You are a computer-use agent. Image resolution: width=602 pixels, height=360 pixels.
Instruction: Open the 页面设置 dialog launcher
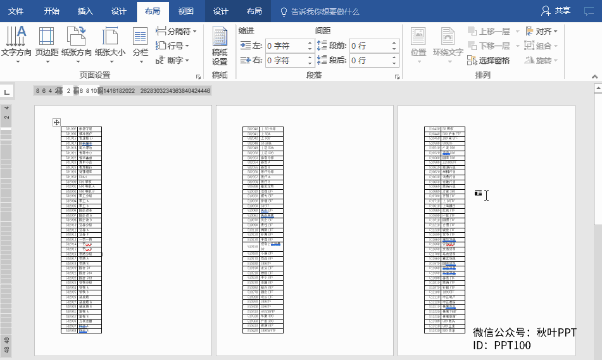click(x=198, y=77)
